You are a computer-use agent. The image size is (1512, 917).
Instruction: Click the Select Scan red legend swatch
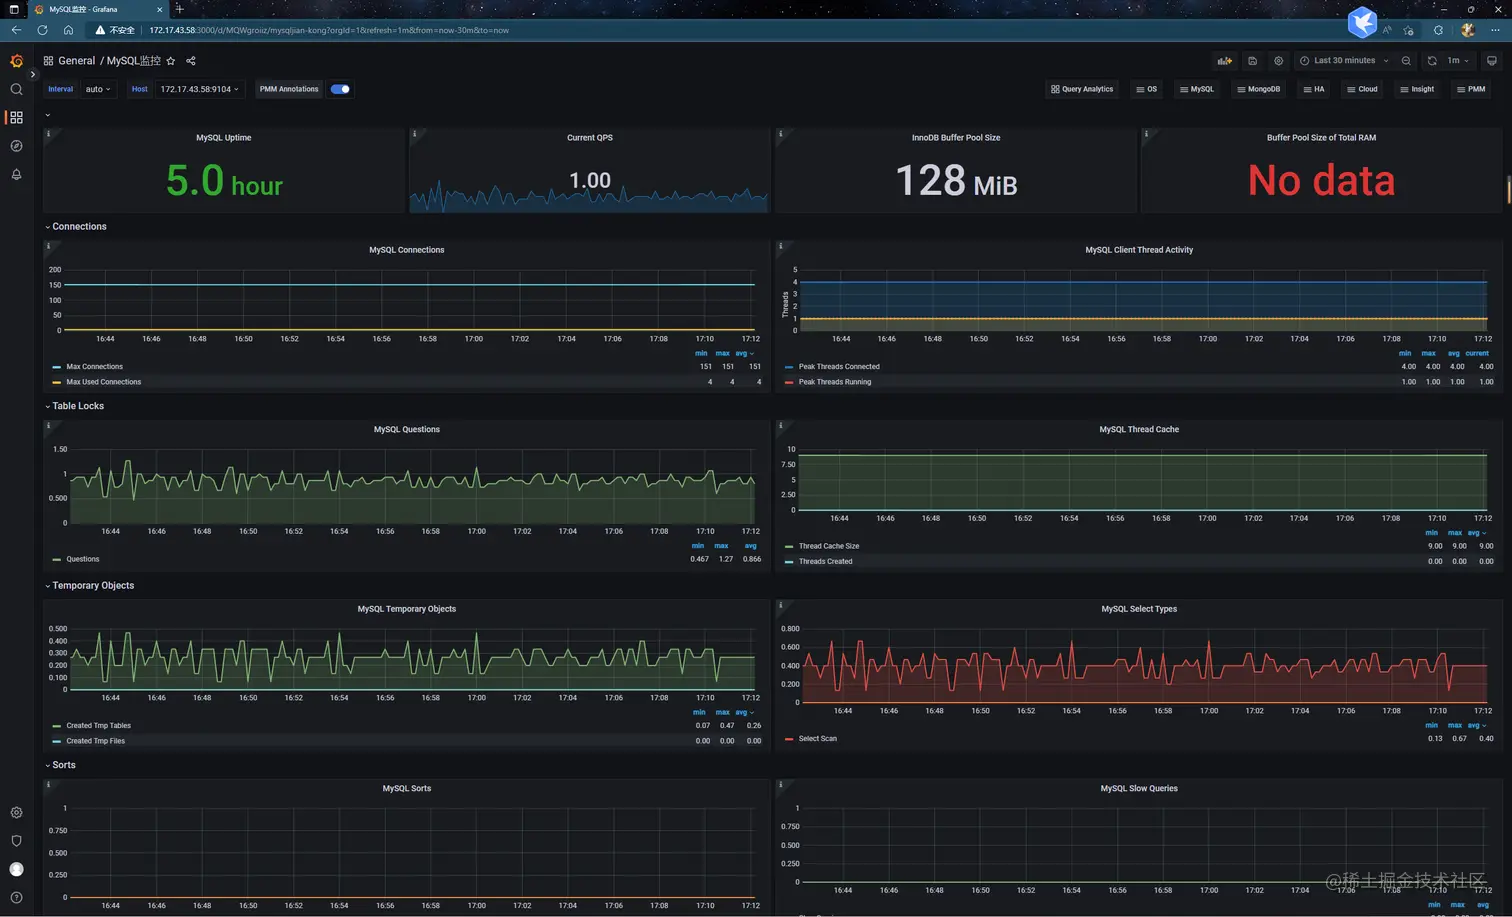[x=789, y=739]
